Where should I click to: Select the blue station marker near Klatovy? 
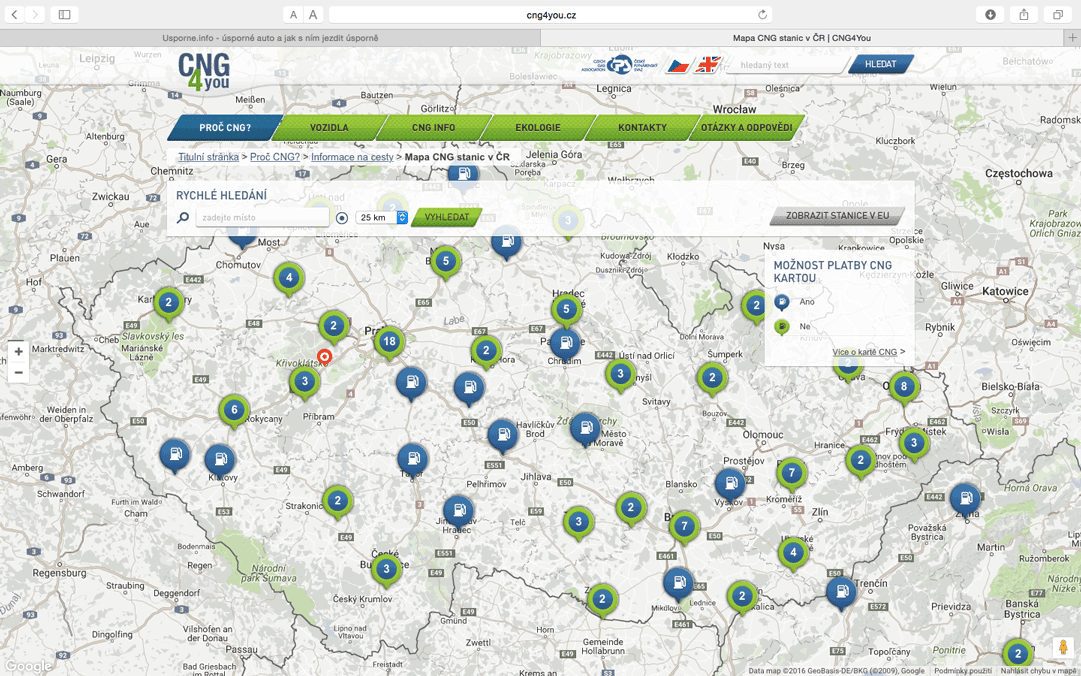click(220, 460)
